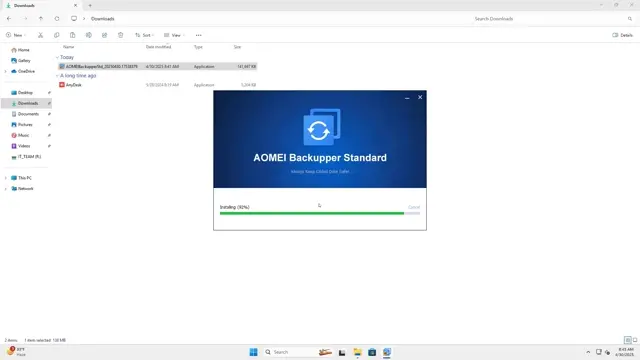Open Microsoft Store from the taskbar
This screenshot has width=640, height=360.
372,352
